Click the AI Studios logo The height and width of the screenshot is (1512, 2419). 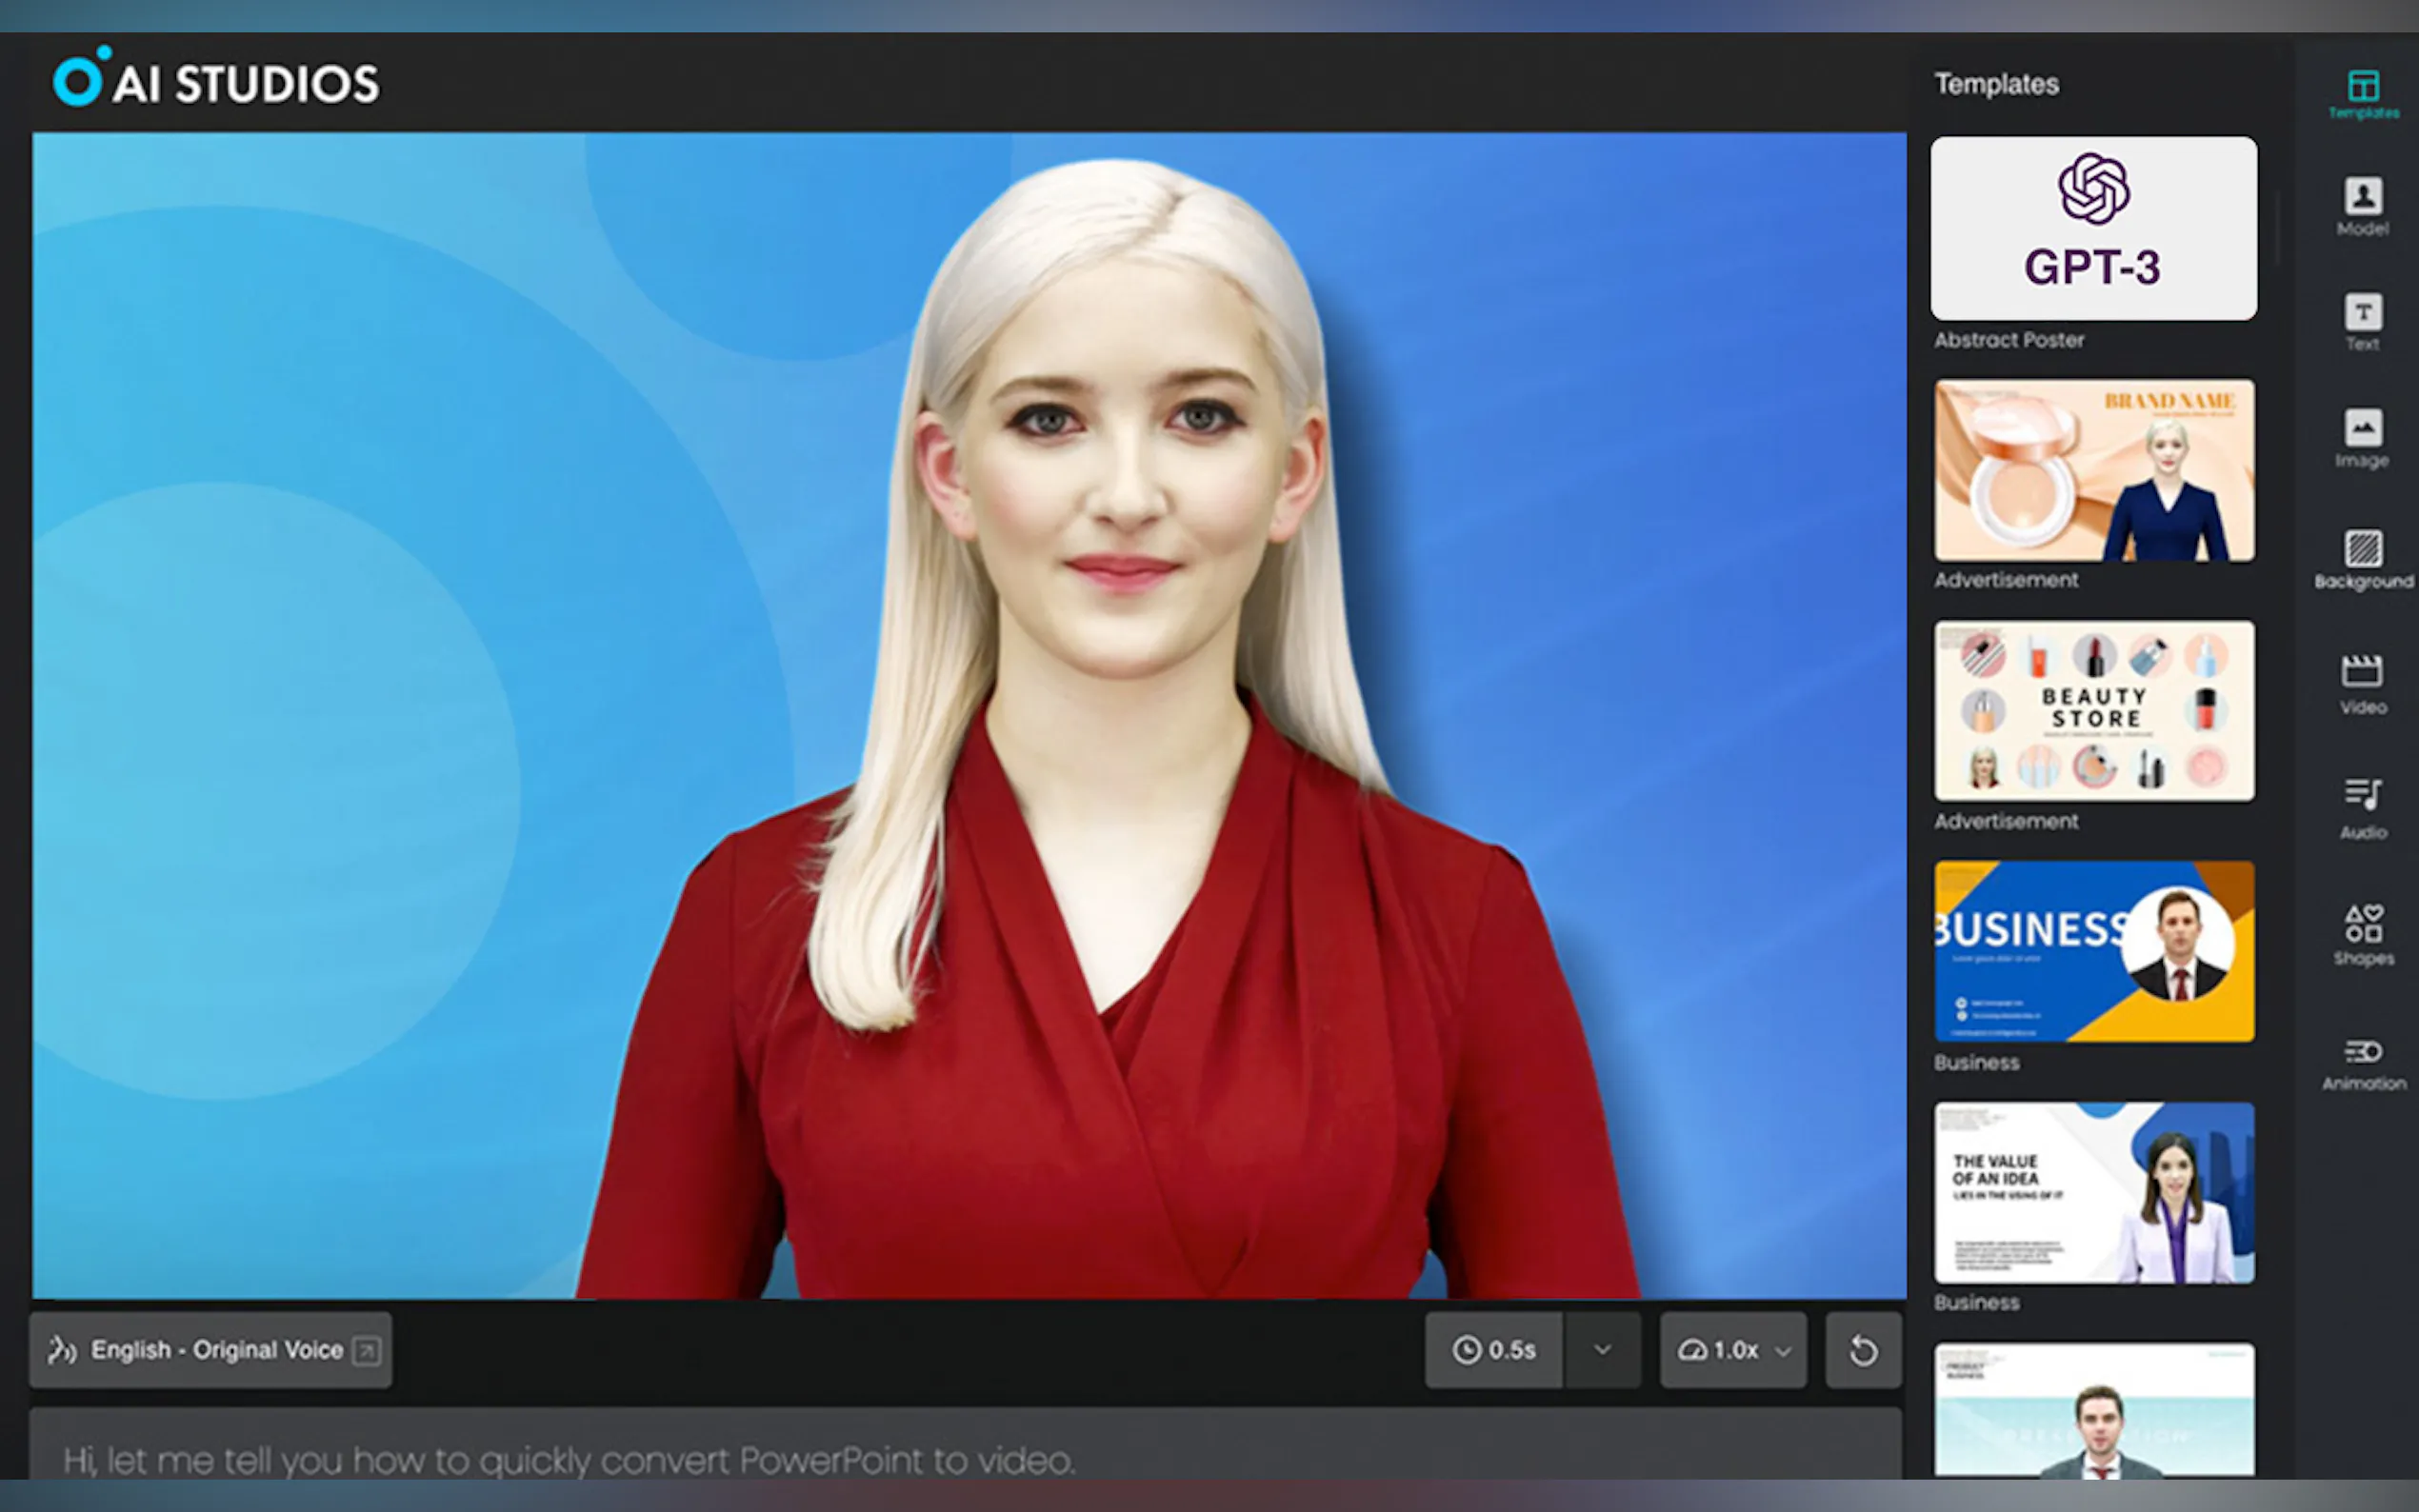(216, 80)
